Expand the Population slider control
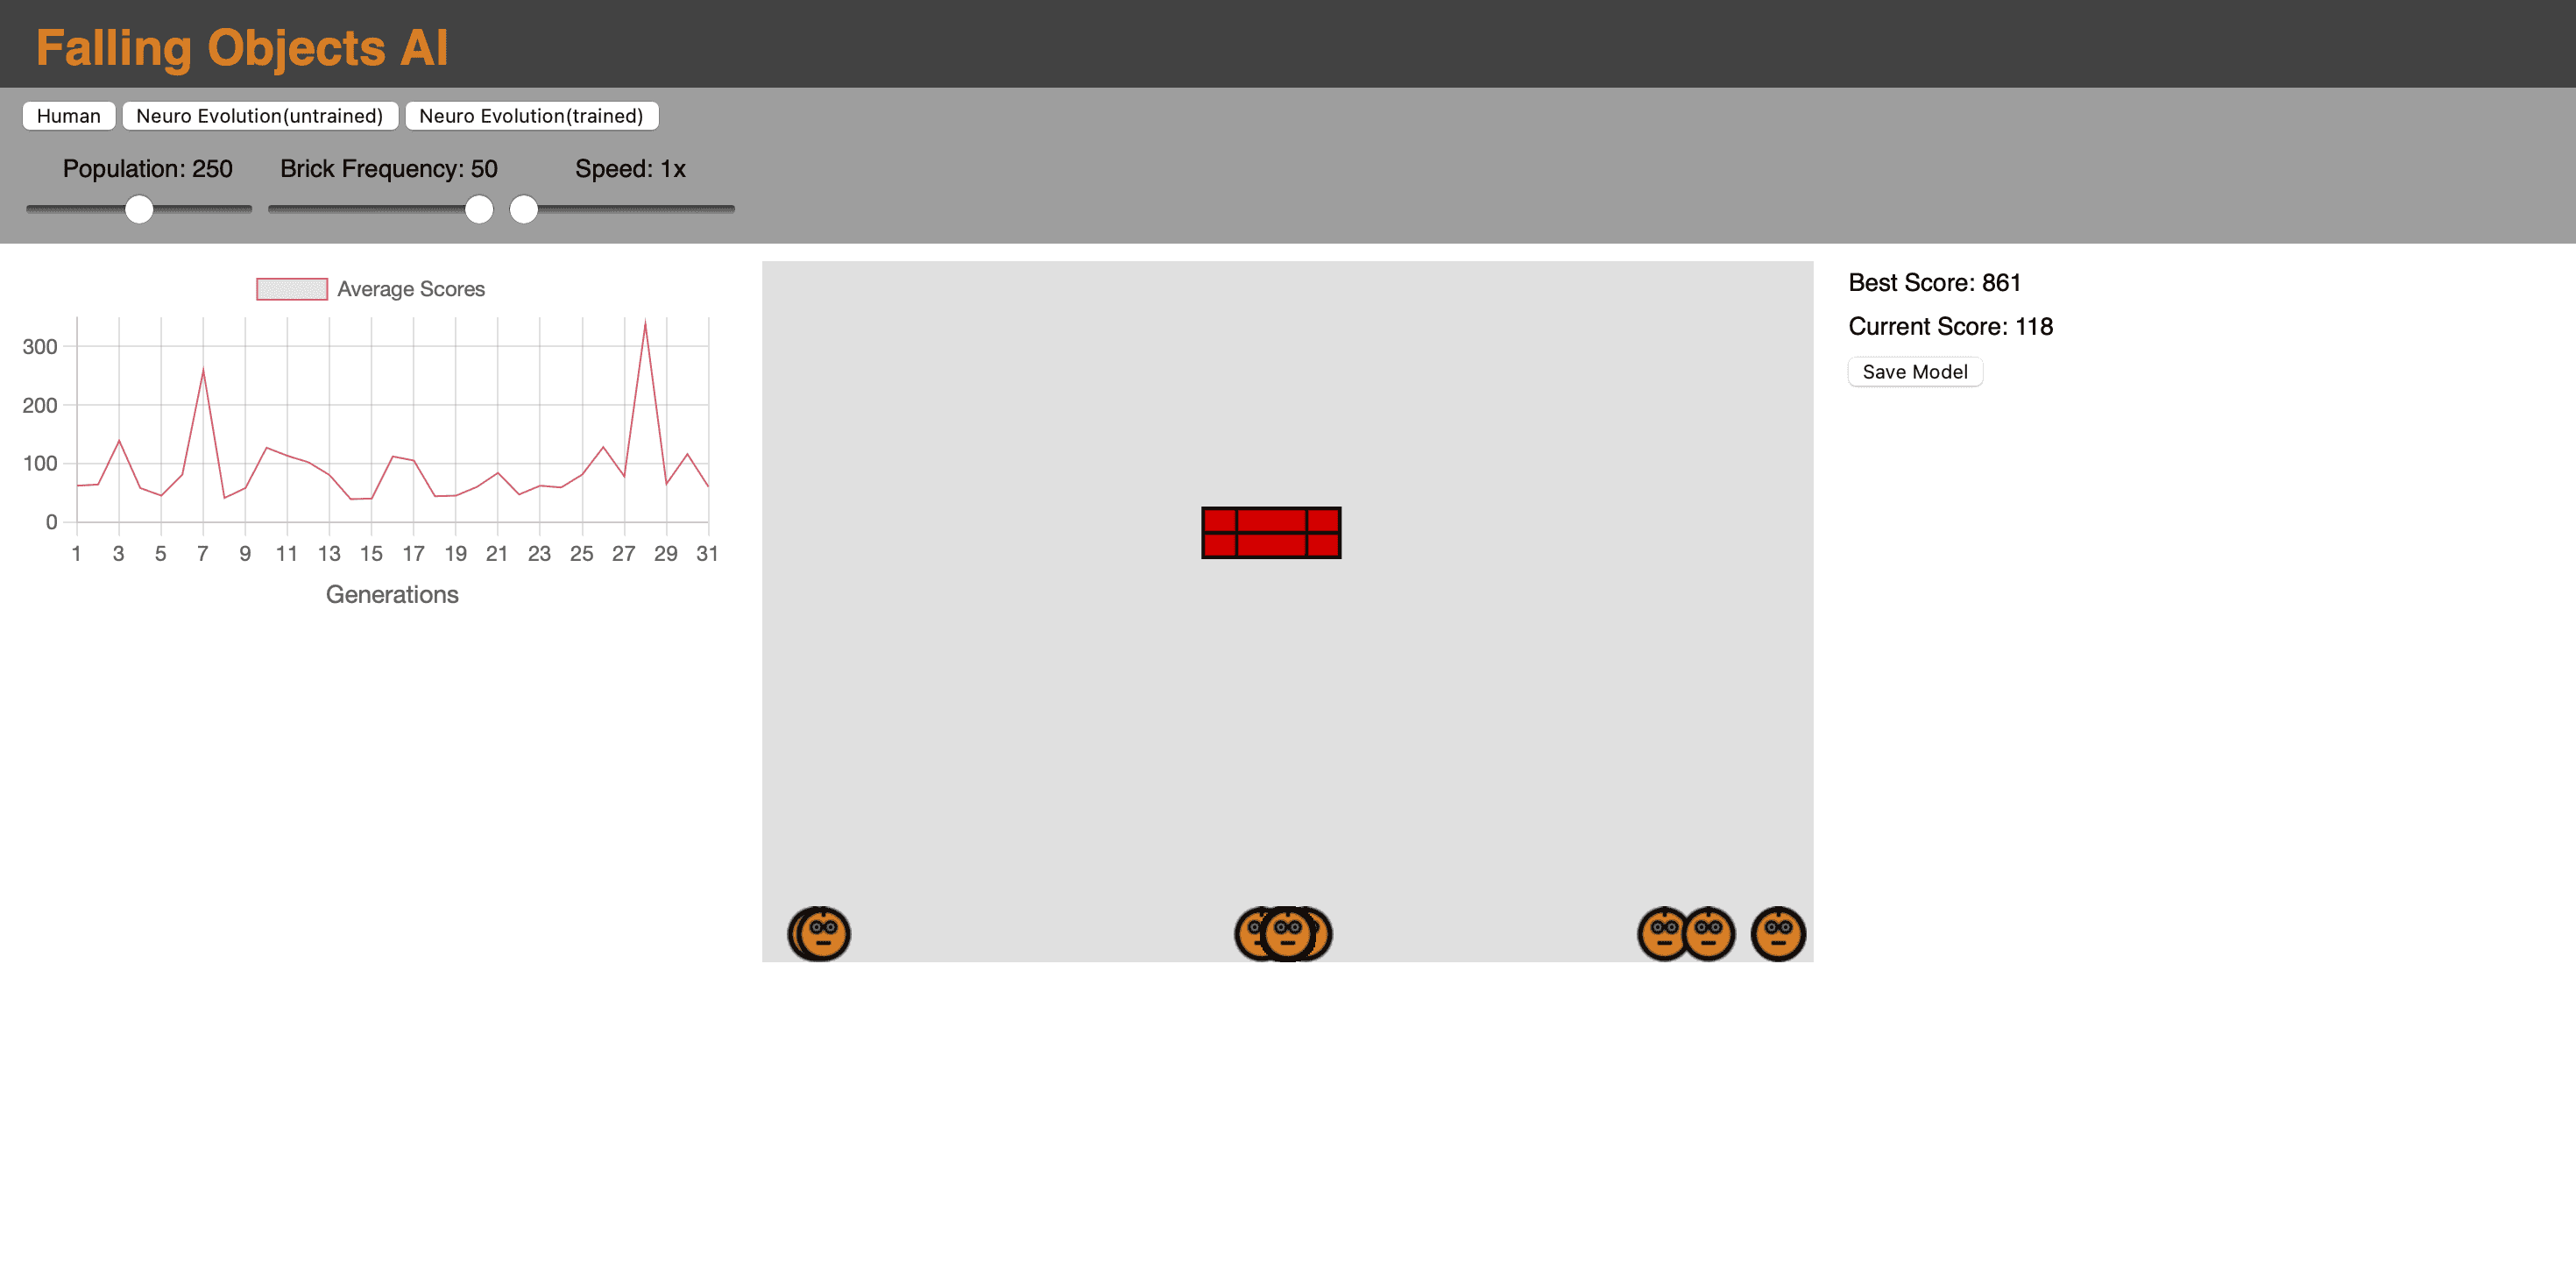The image size is (2576, 1276). coord(139,207)
